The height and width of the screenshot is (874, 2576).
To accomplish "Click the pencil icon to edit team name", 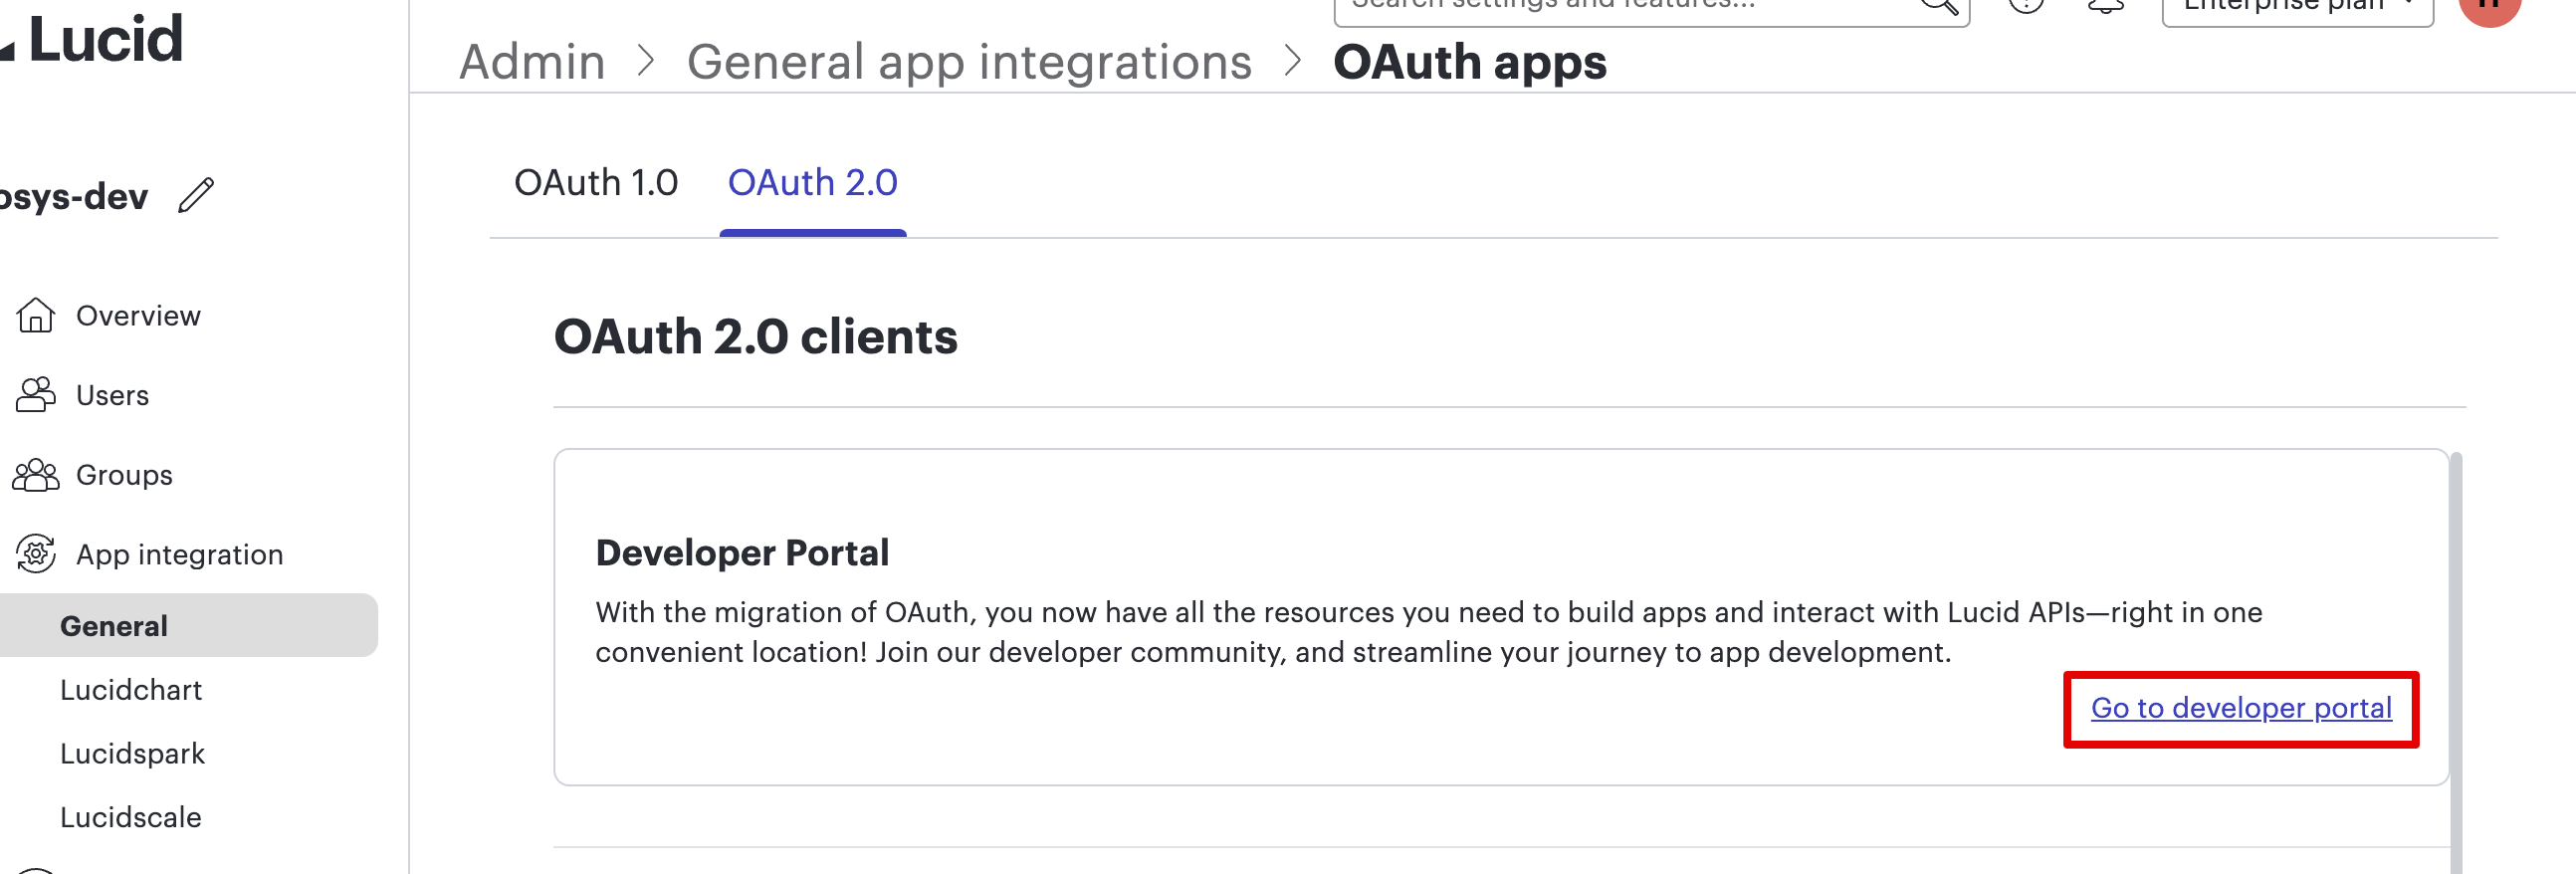I will pos(196,195).
